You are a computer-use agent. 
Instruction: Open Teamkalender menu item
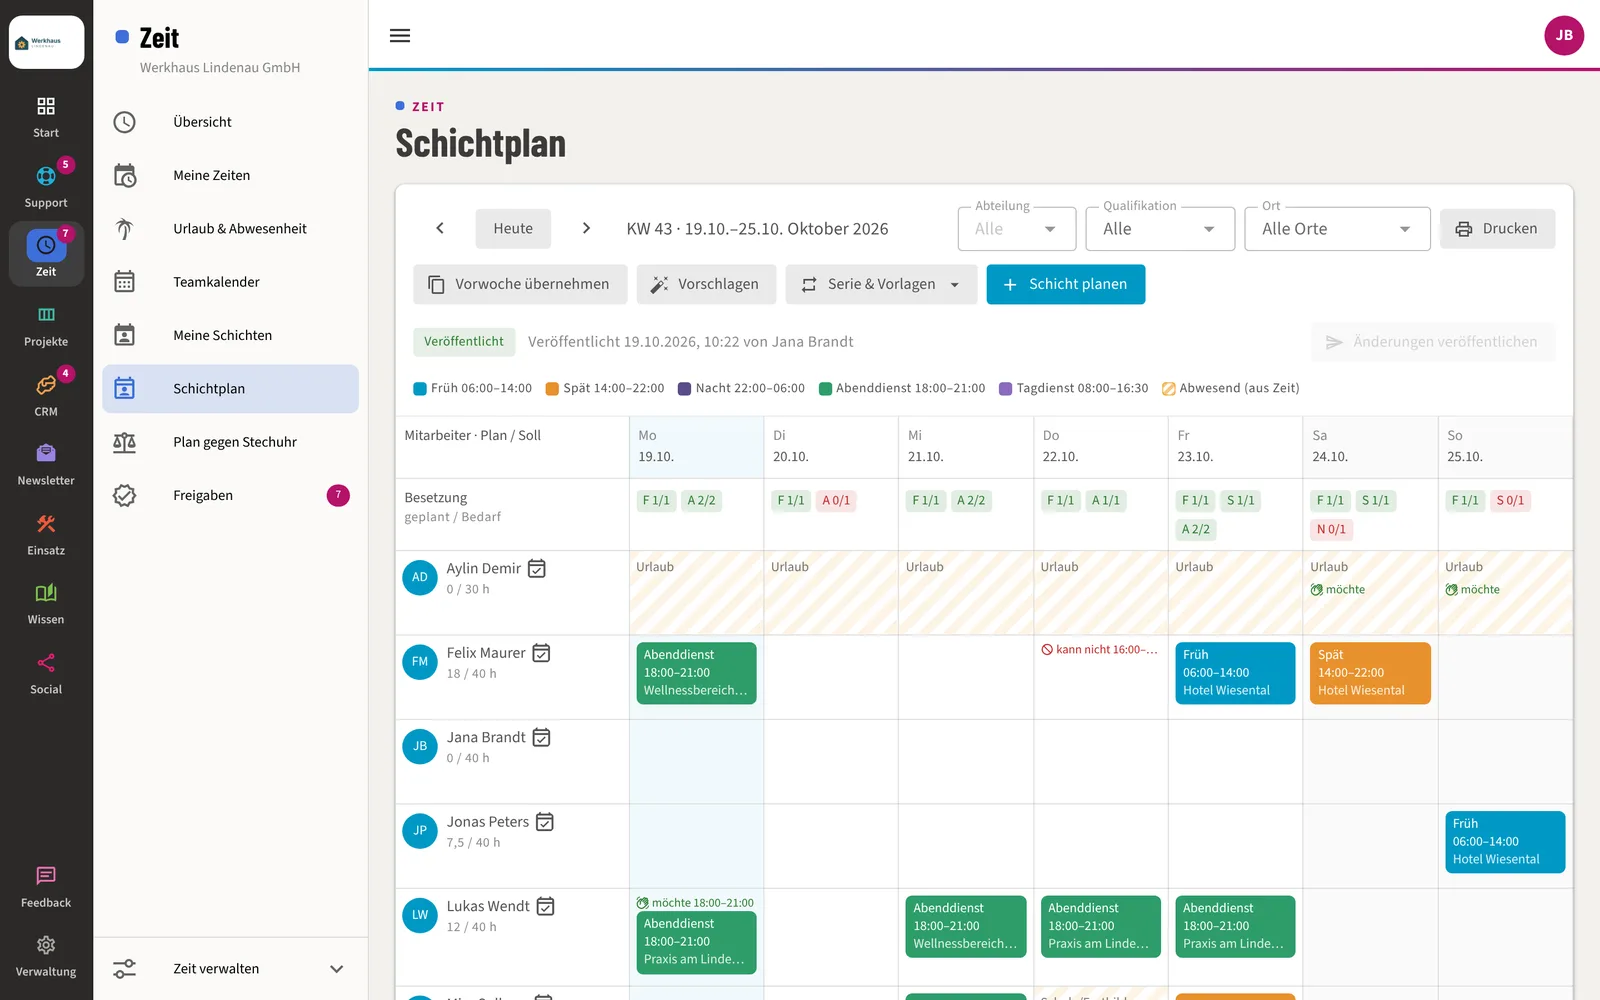pos(230,282)
